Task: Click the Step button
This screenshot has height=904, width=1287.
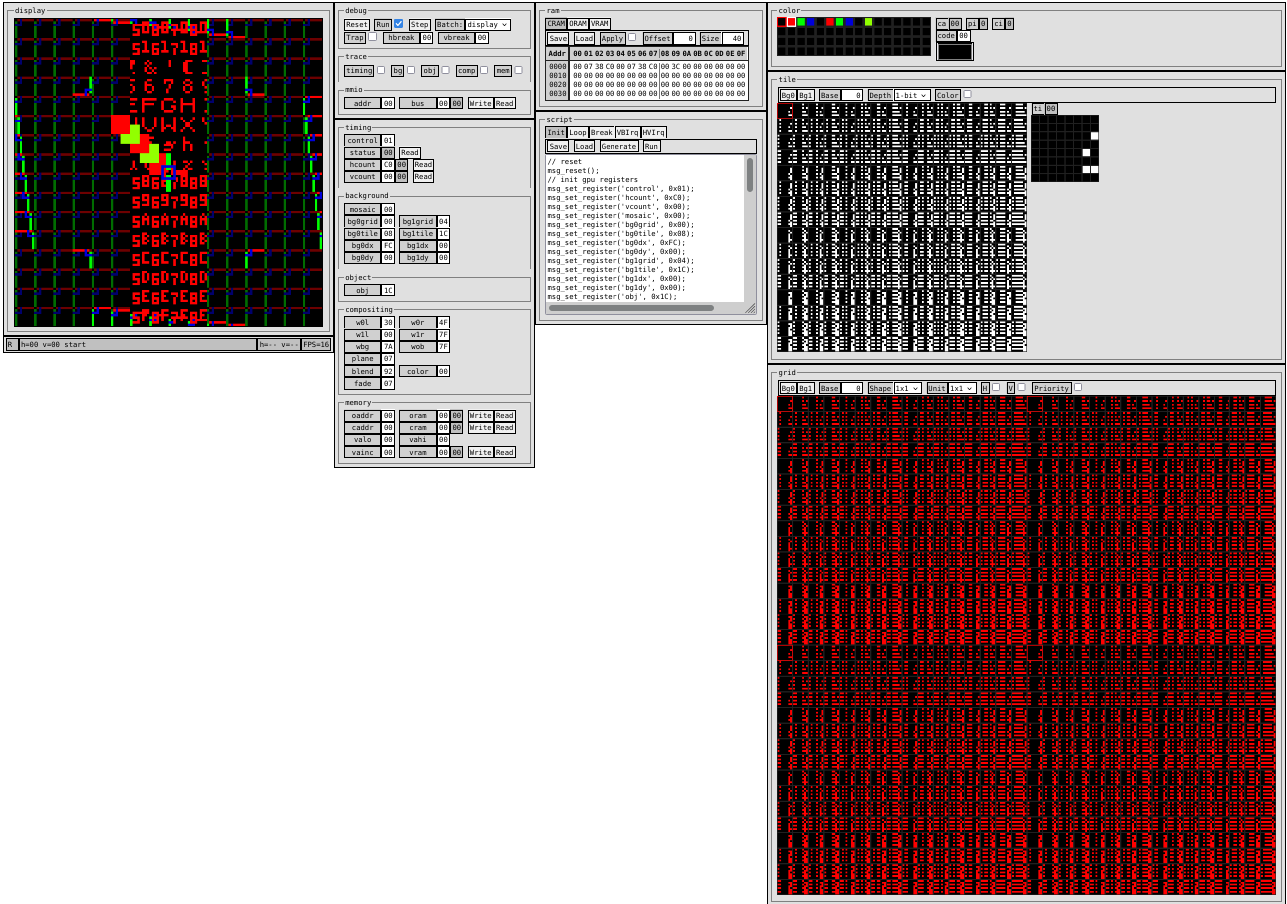Action: (x=420, y=25)
